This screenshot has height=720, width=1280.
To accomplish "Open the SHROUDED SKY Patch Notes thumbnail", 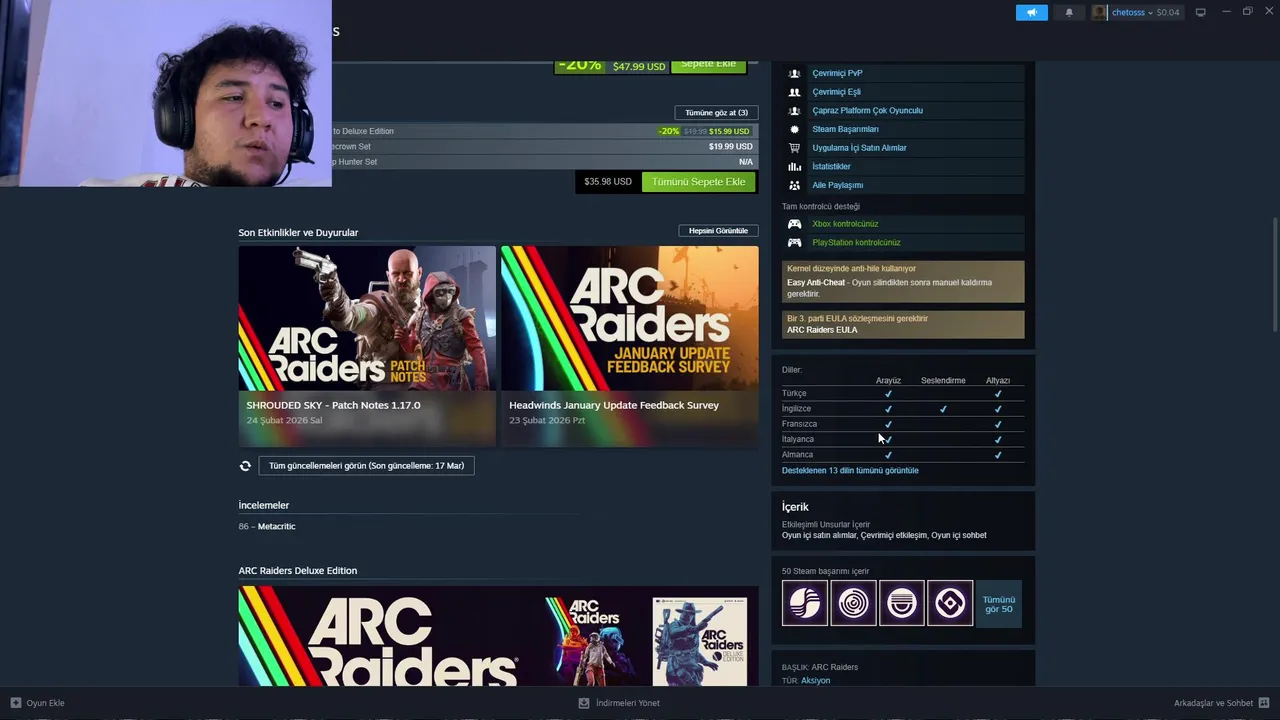I will point(367,318).
